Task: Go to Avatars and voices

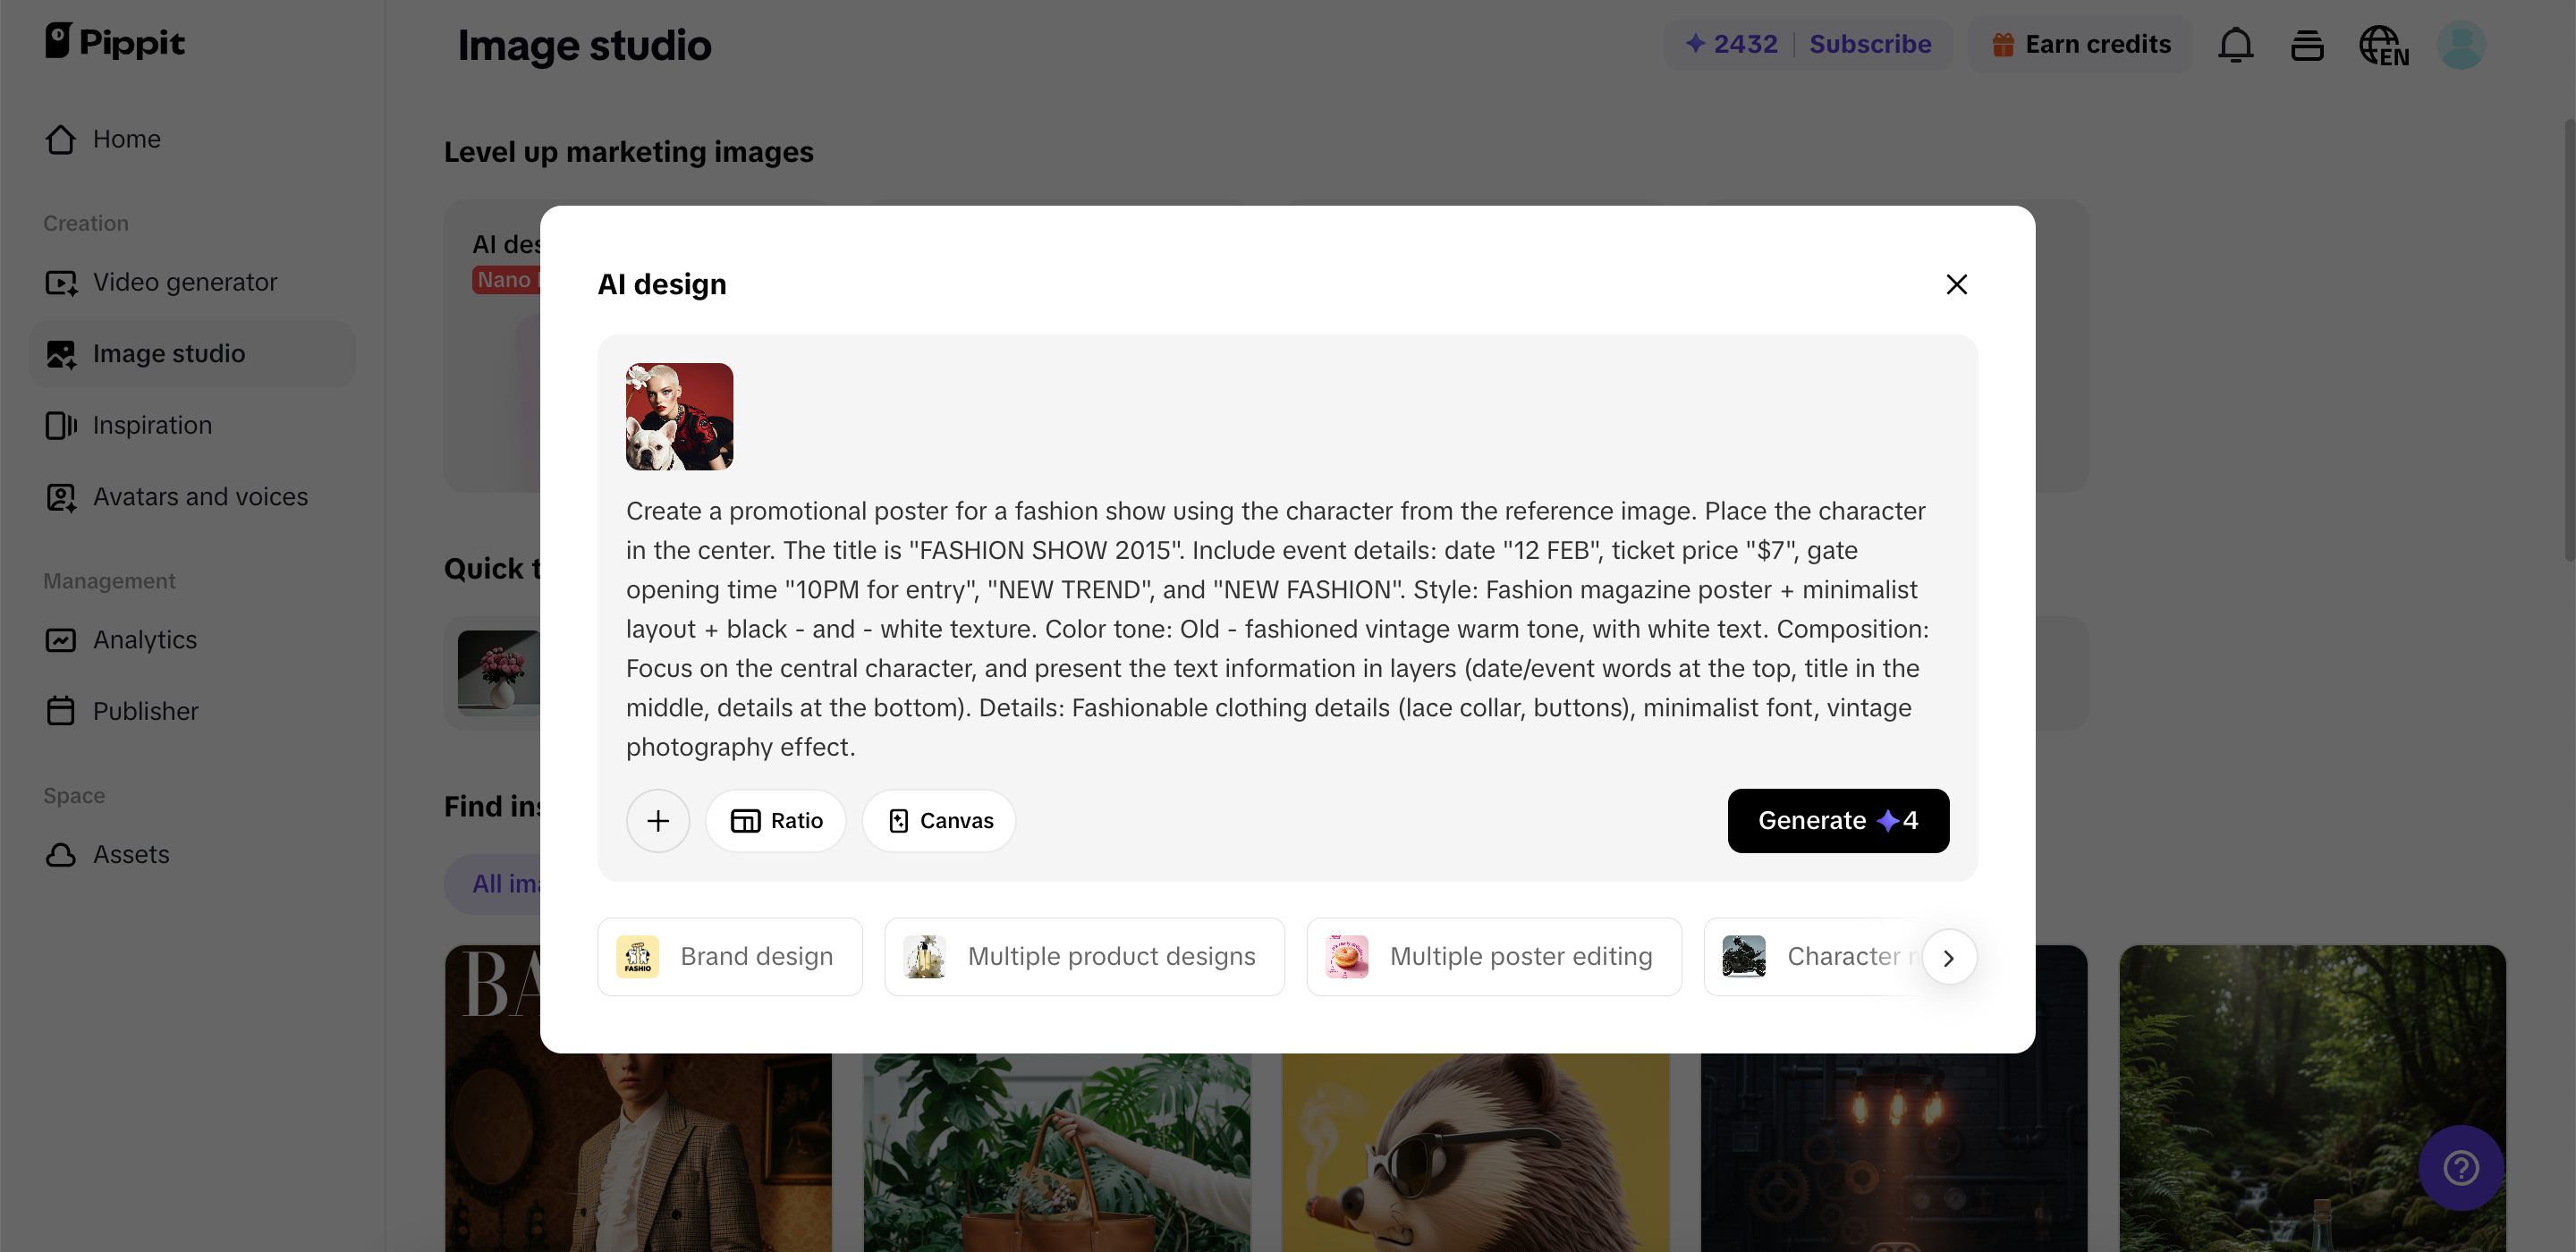Action: pyautogui.click(x=200, y=497)
